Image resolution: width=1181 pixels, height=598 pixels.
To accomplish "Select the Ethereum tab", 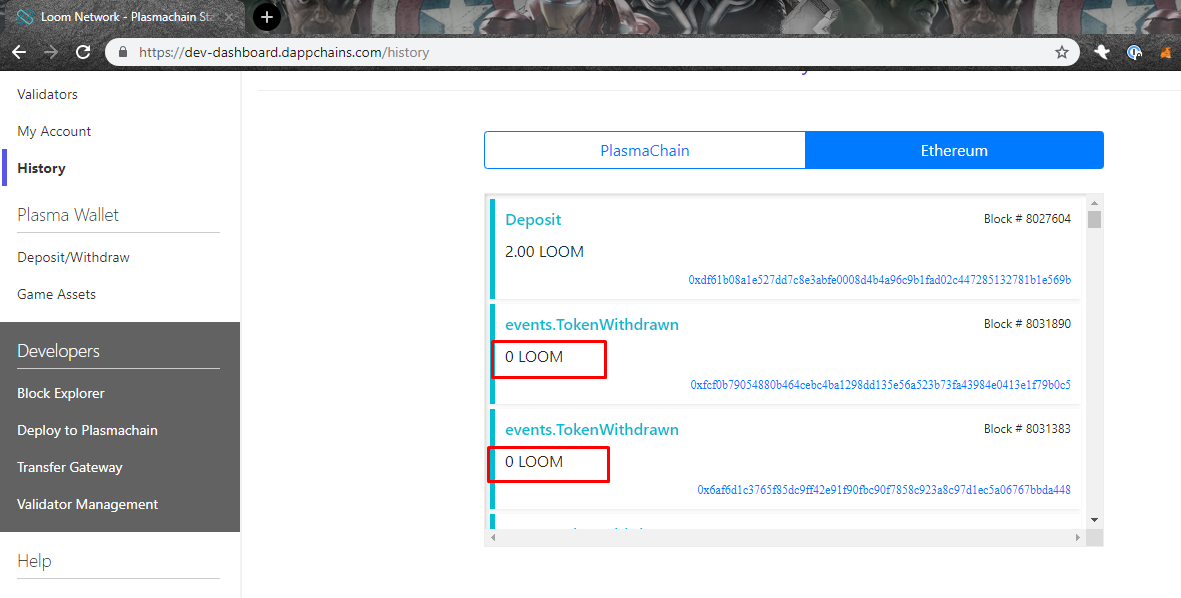I will pyautogui.click(x=954, y=149).
